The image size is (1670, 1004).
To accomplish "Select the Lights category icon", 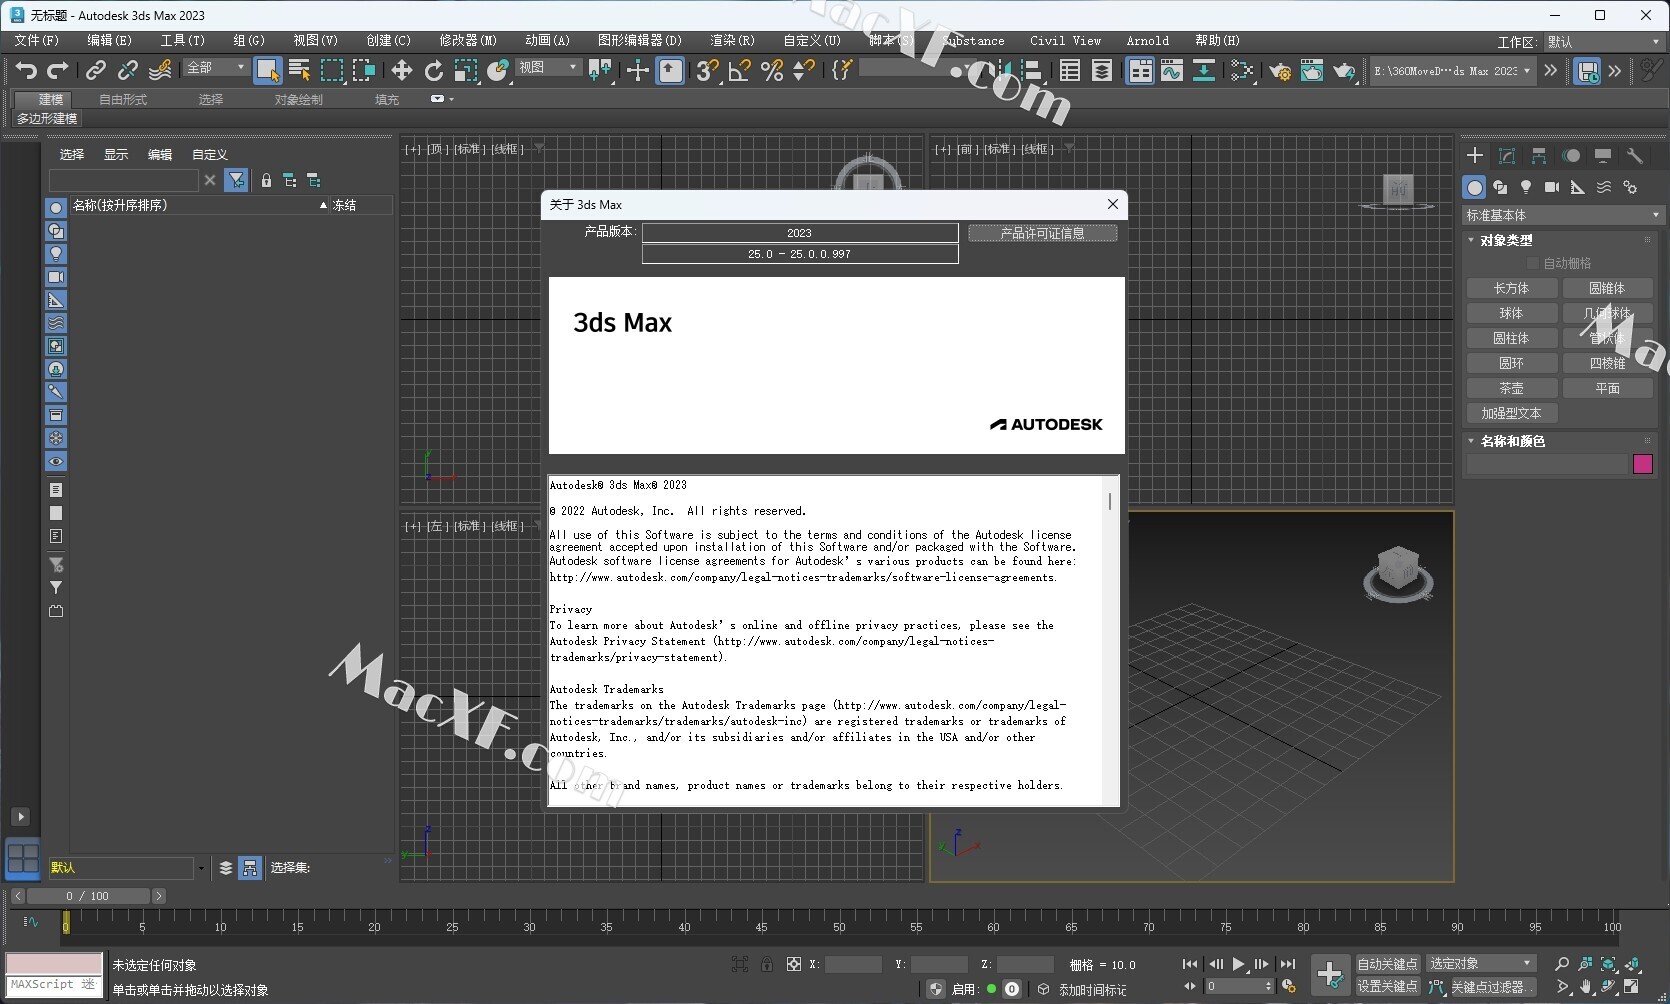I will tap(1526, 187).
